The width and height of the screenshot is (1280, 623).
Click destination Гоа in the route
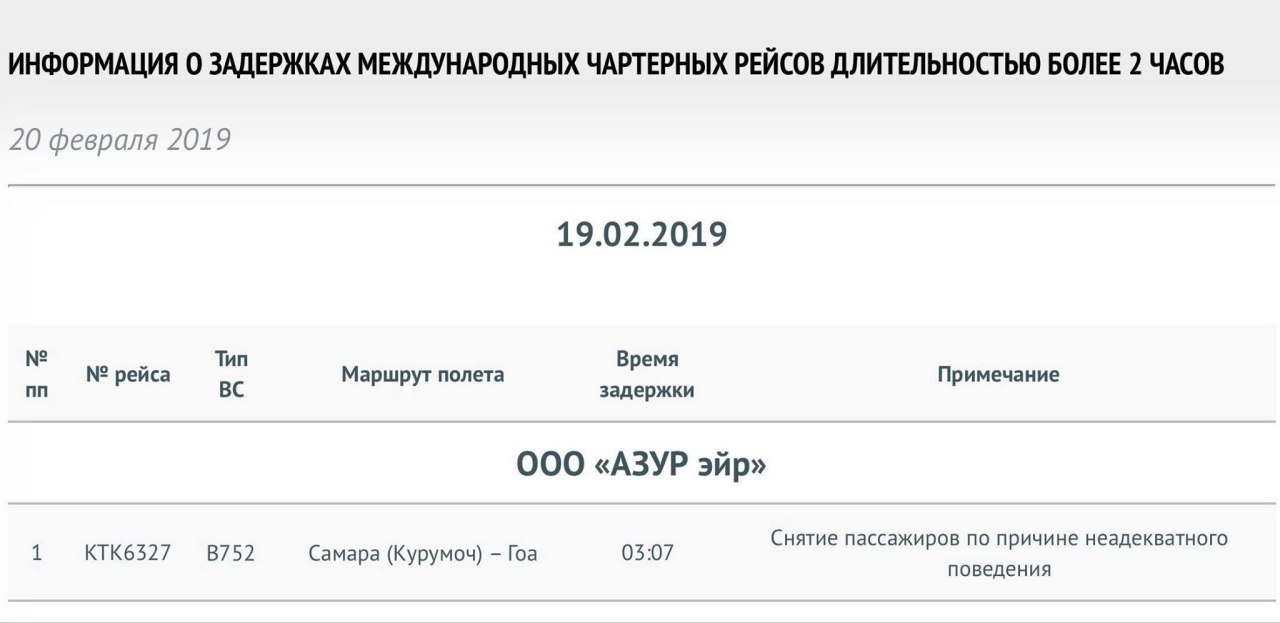coord(521,553)
